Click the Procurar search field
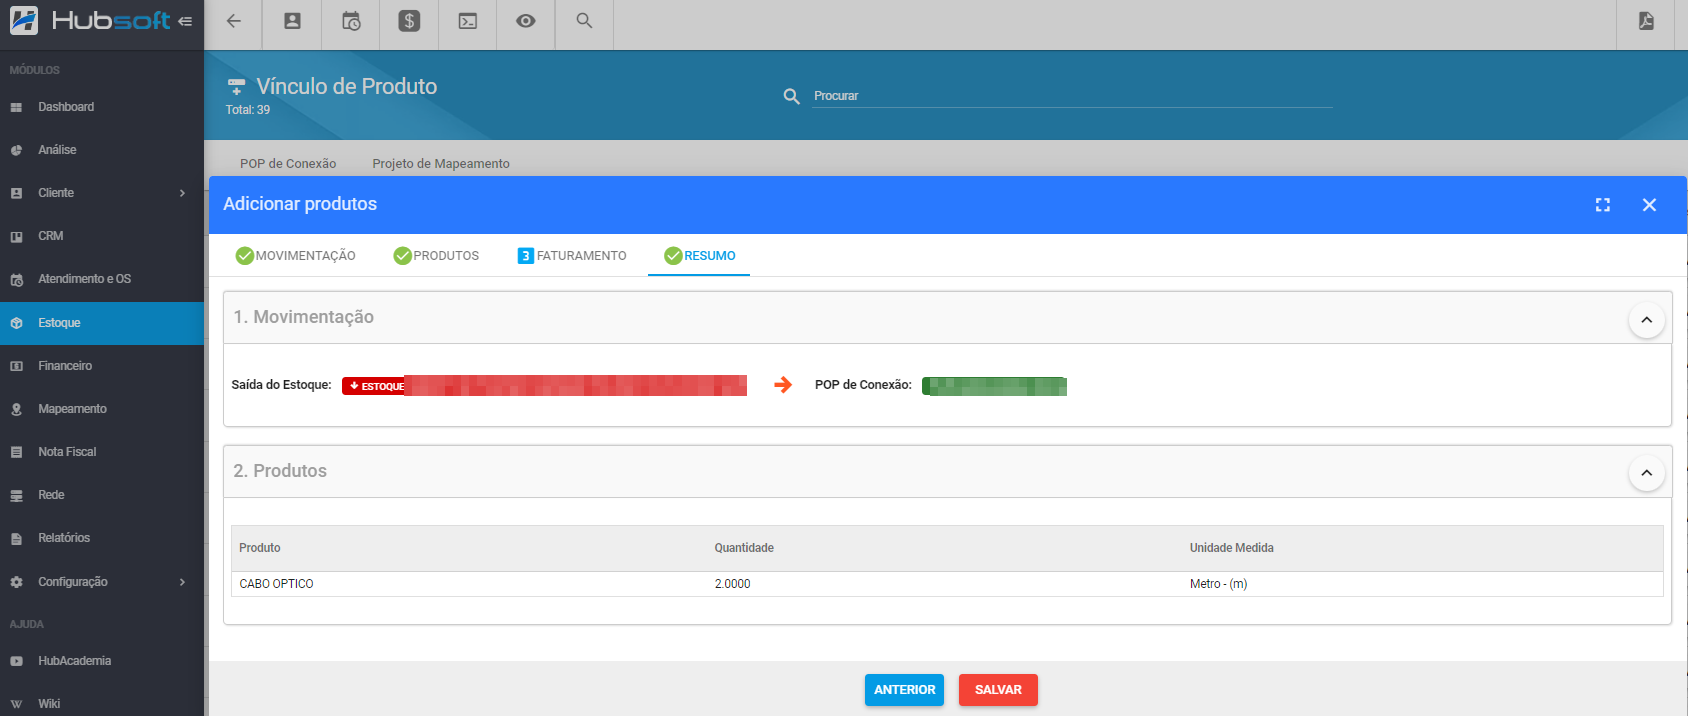The height and width of the screenshot is (716, 1688). click(1072, 96)
